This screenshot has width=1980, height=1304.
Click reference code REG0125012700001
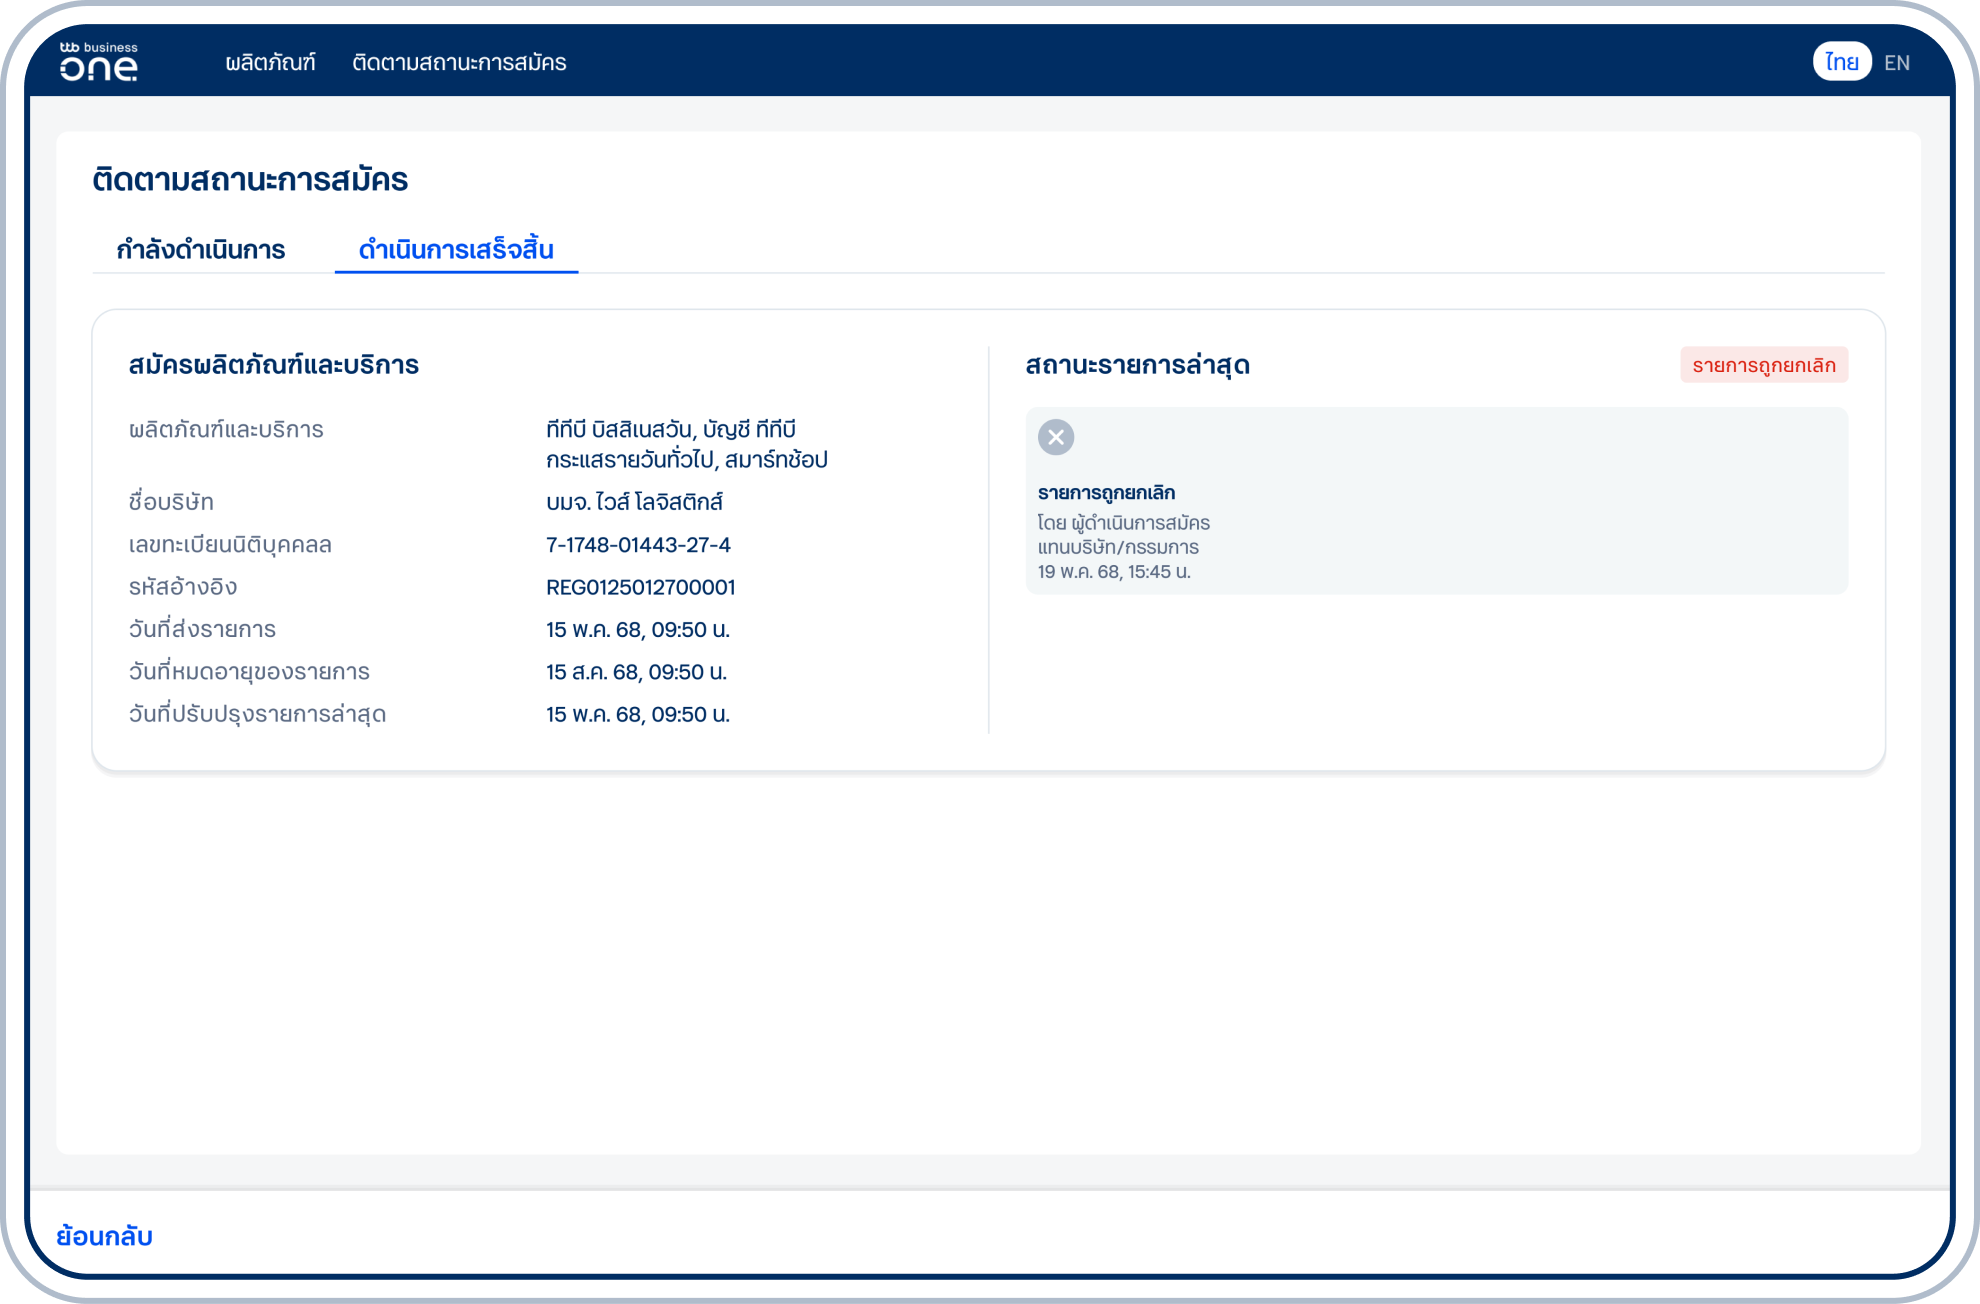click(x=640, y=587)
